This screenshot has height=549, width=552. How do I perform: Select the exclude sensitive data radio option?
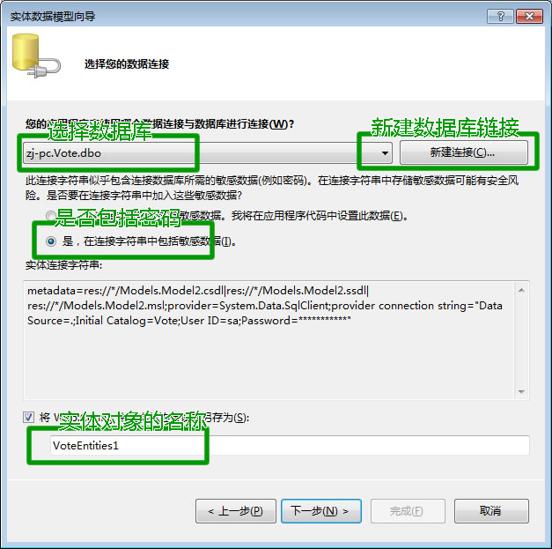[x=51, y=215]
